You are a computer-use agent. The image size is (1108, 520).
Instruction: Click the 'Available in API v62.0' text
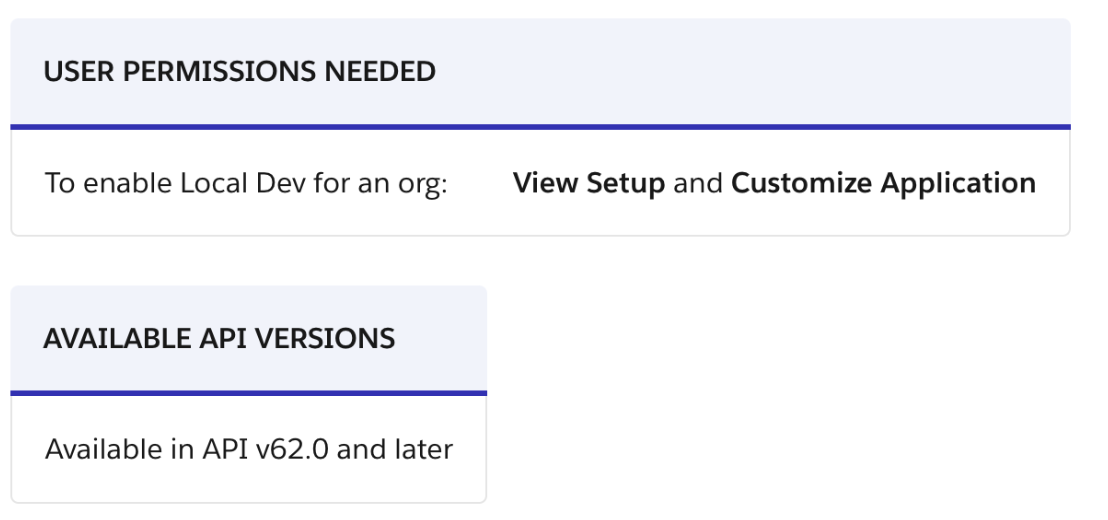coord(187,449)
